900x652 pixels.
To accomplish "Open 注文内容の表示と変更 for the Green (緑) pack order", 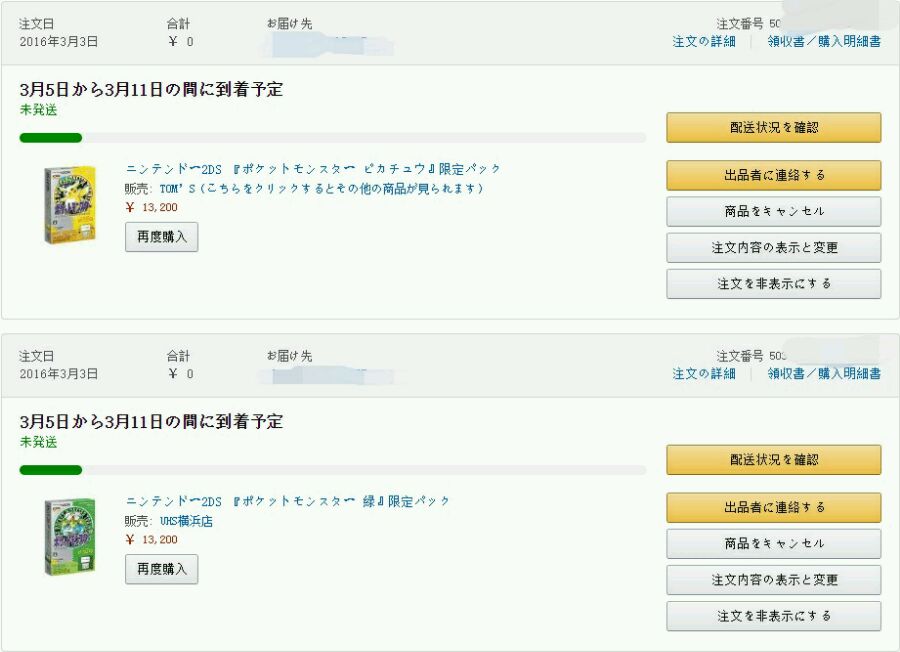I will click(x=773, y=579).
